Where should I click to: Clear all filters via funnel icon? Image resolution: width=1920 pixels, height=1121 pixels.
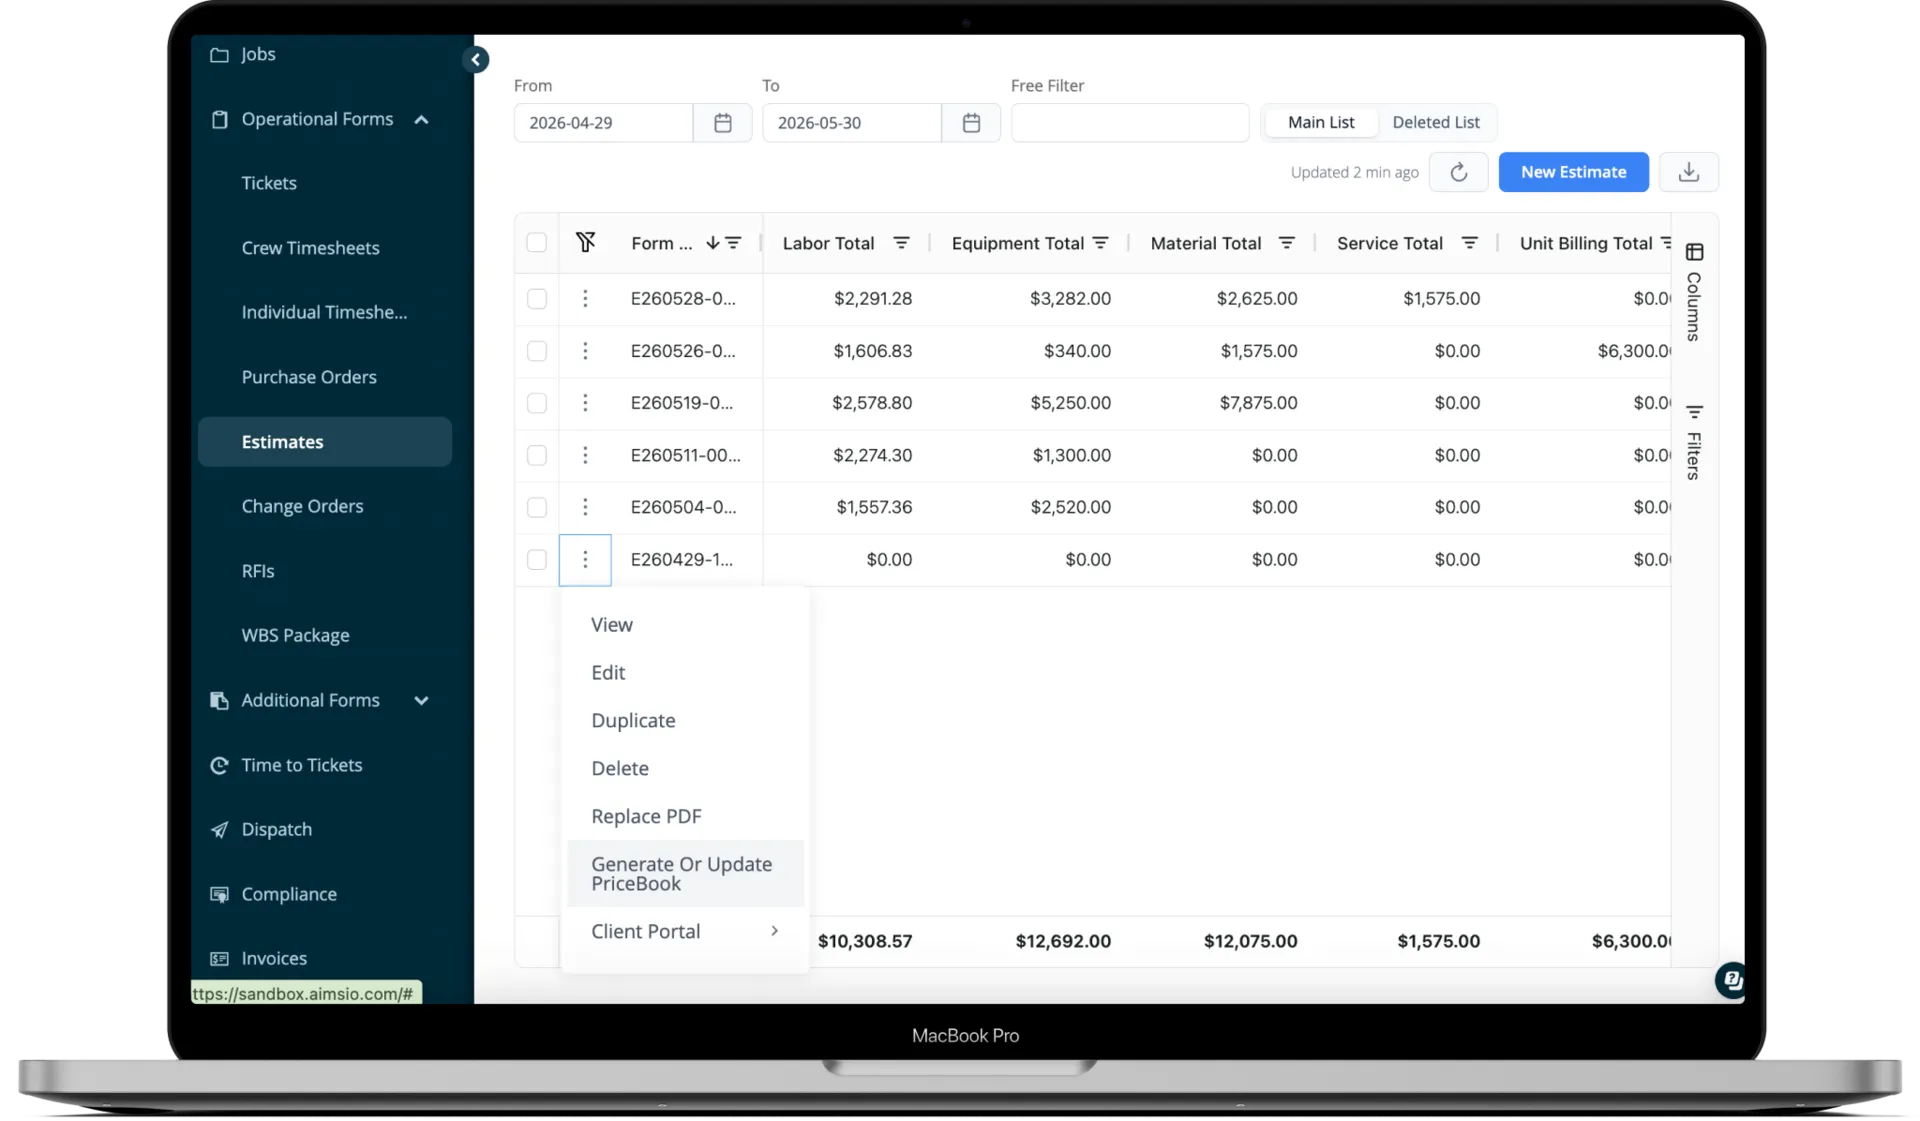(585, 242)
